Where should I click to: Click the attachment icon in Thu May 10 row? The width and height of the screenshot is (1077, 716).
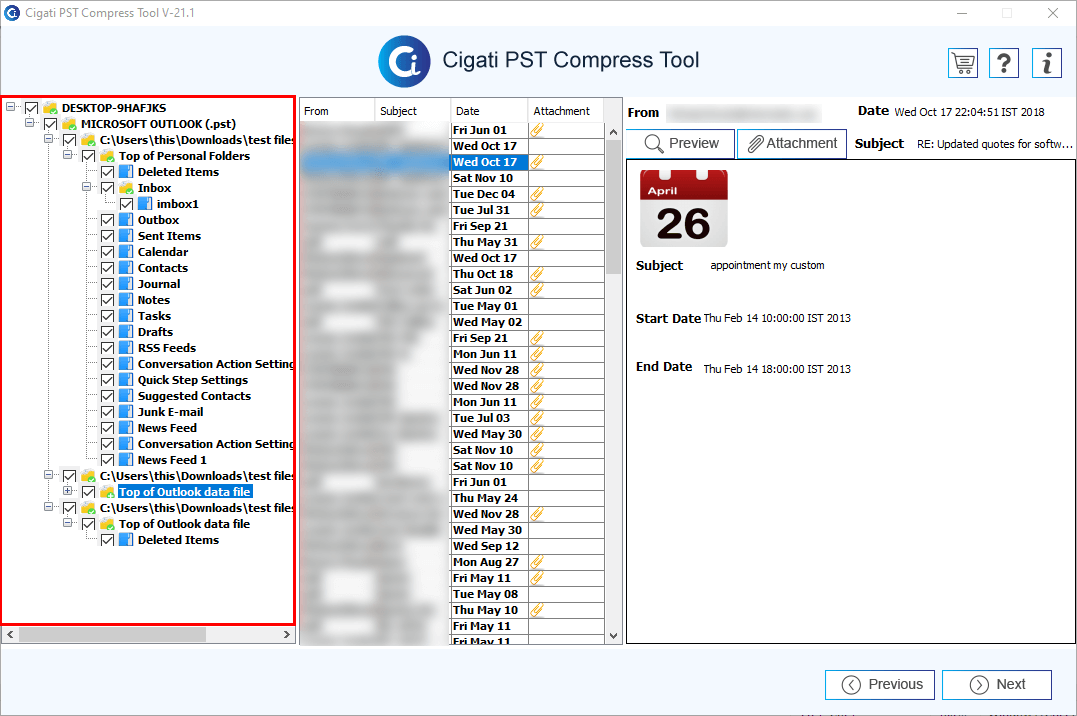[536, 609]
